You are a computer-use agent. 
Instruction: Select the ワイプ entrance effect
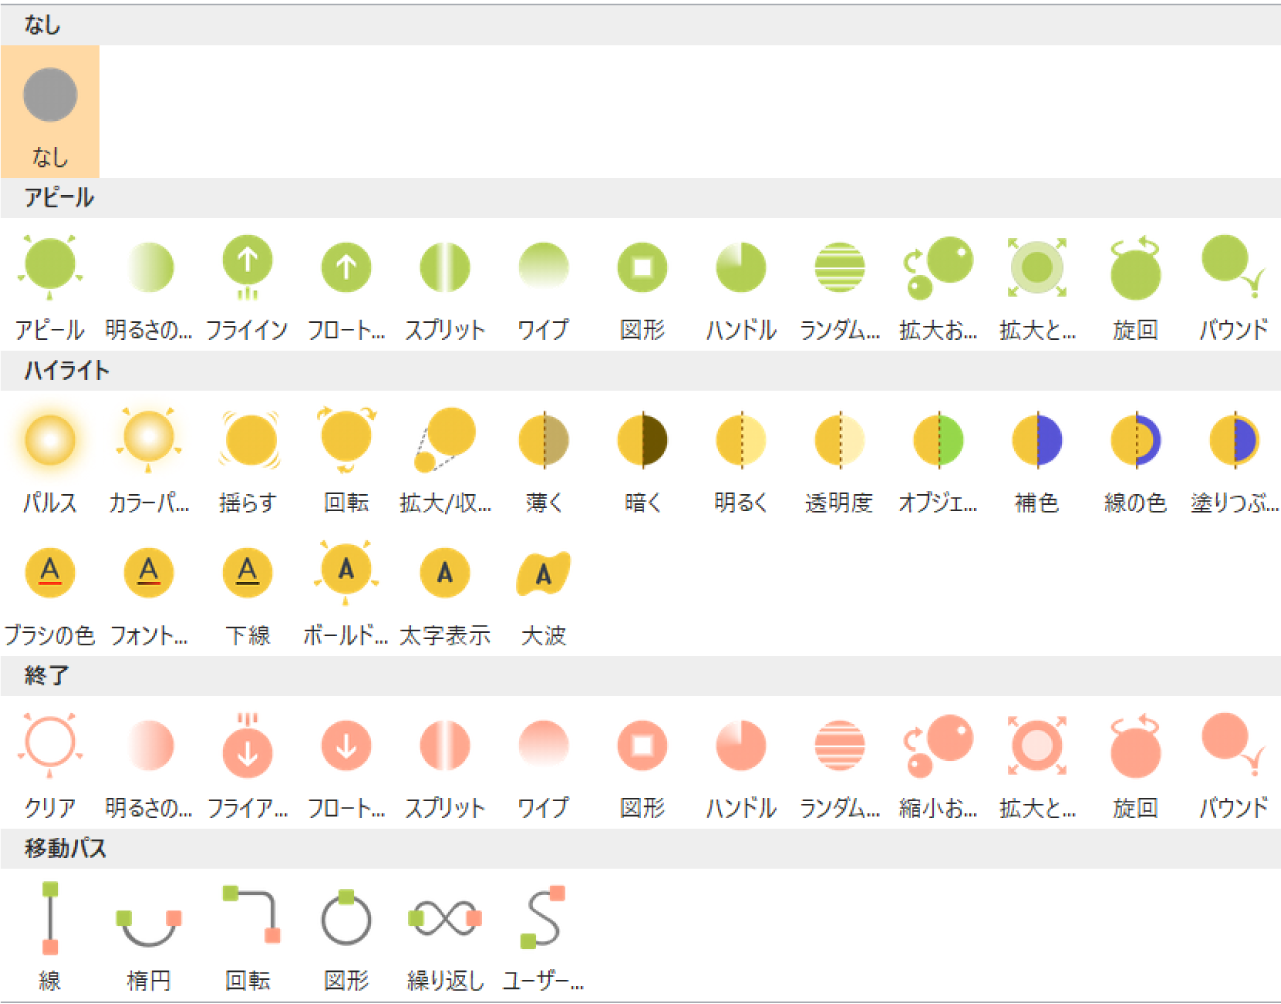coord(543,265)
